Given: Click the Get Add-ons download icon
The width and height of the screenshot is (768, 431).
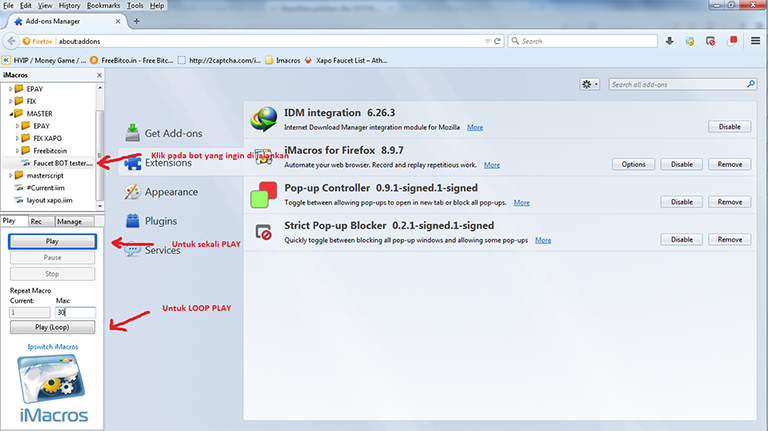Looking at the screenshot, I should pyautogui.click(x=132, y=133).
